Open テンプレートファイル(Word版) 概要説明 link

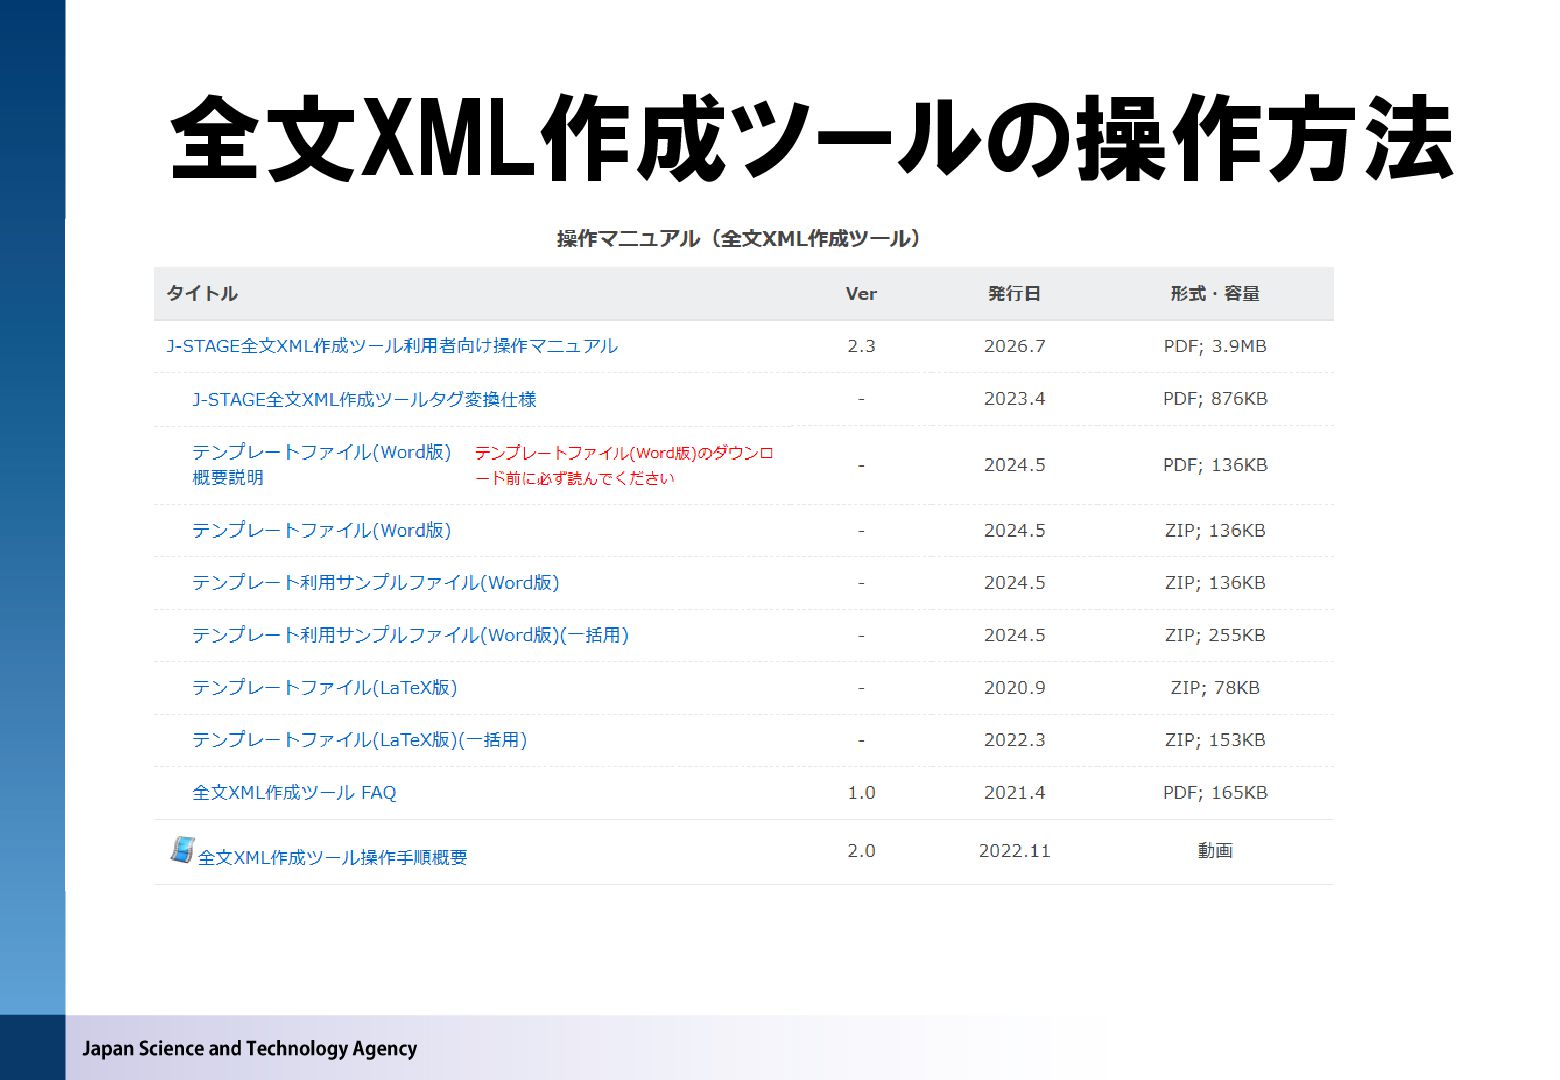pos(321,465)
